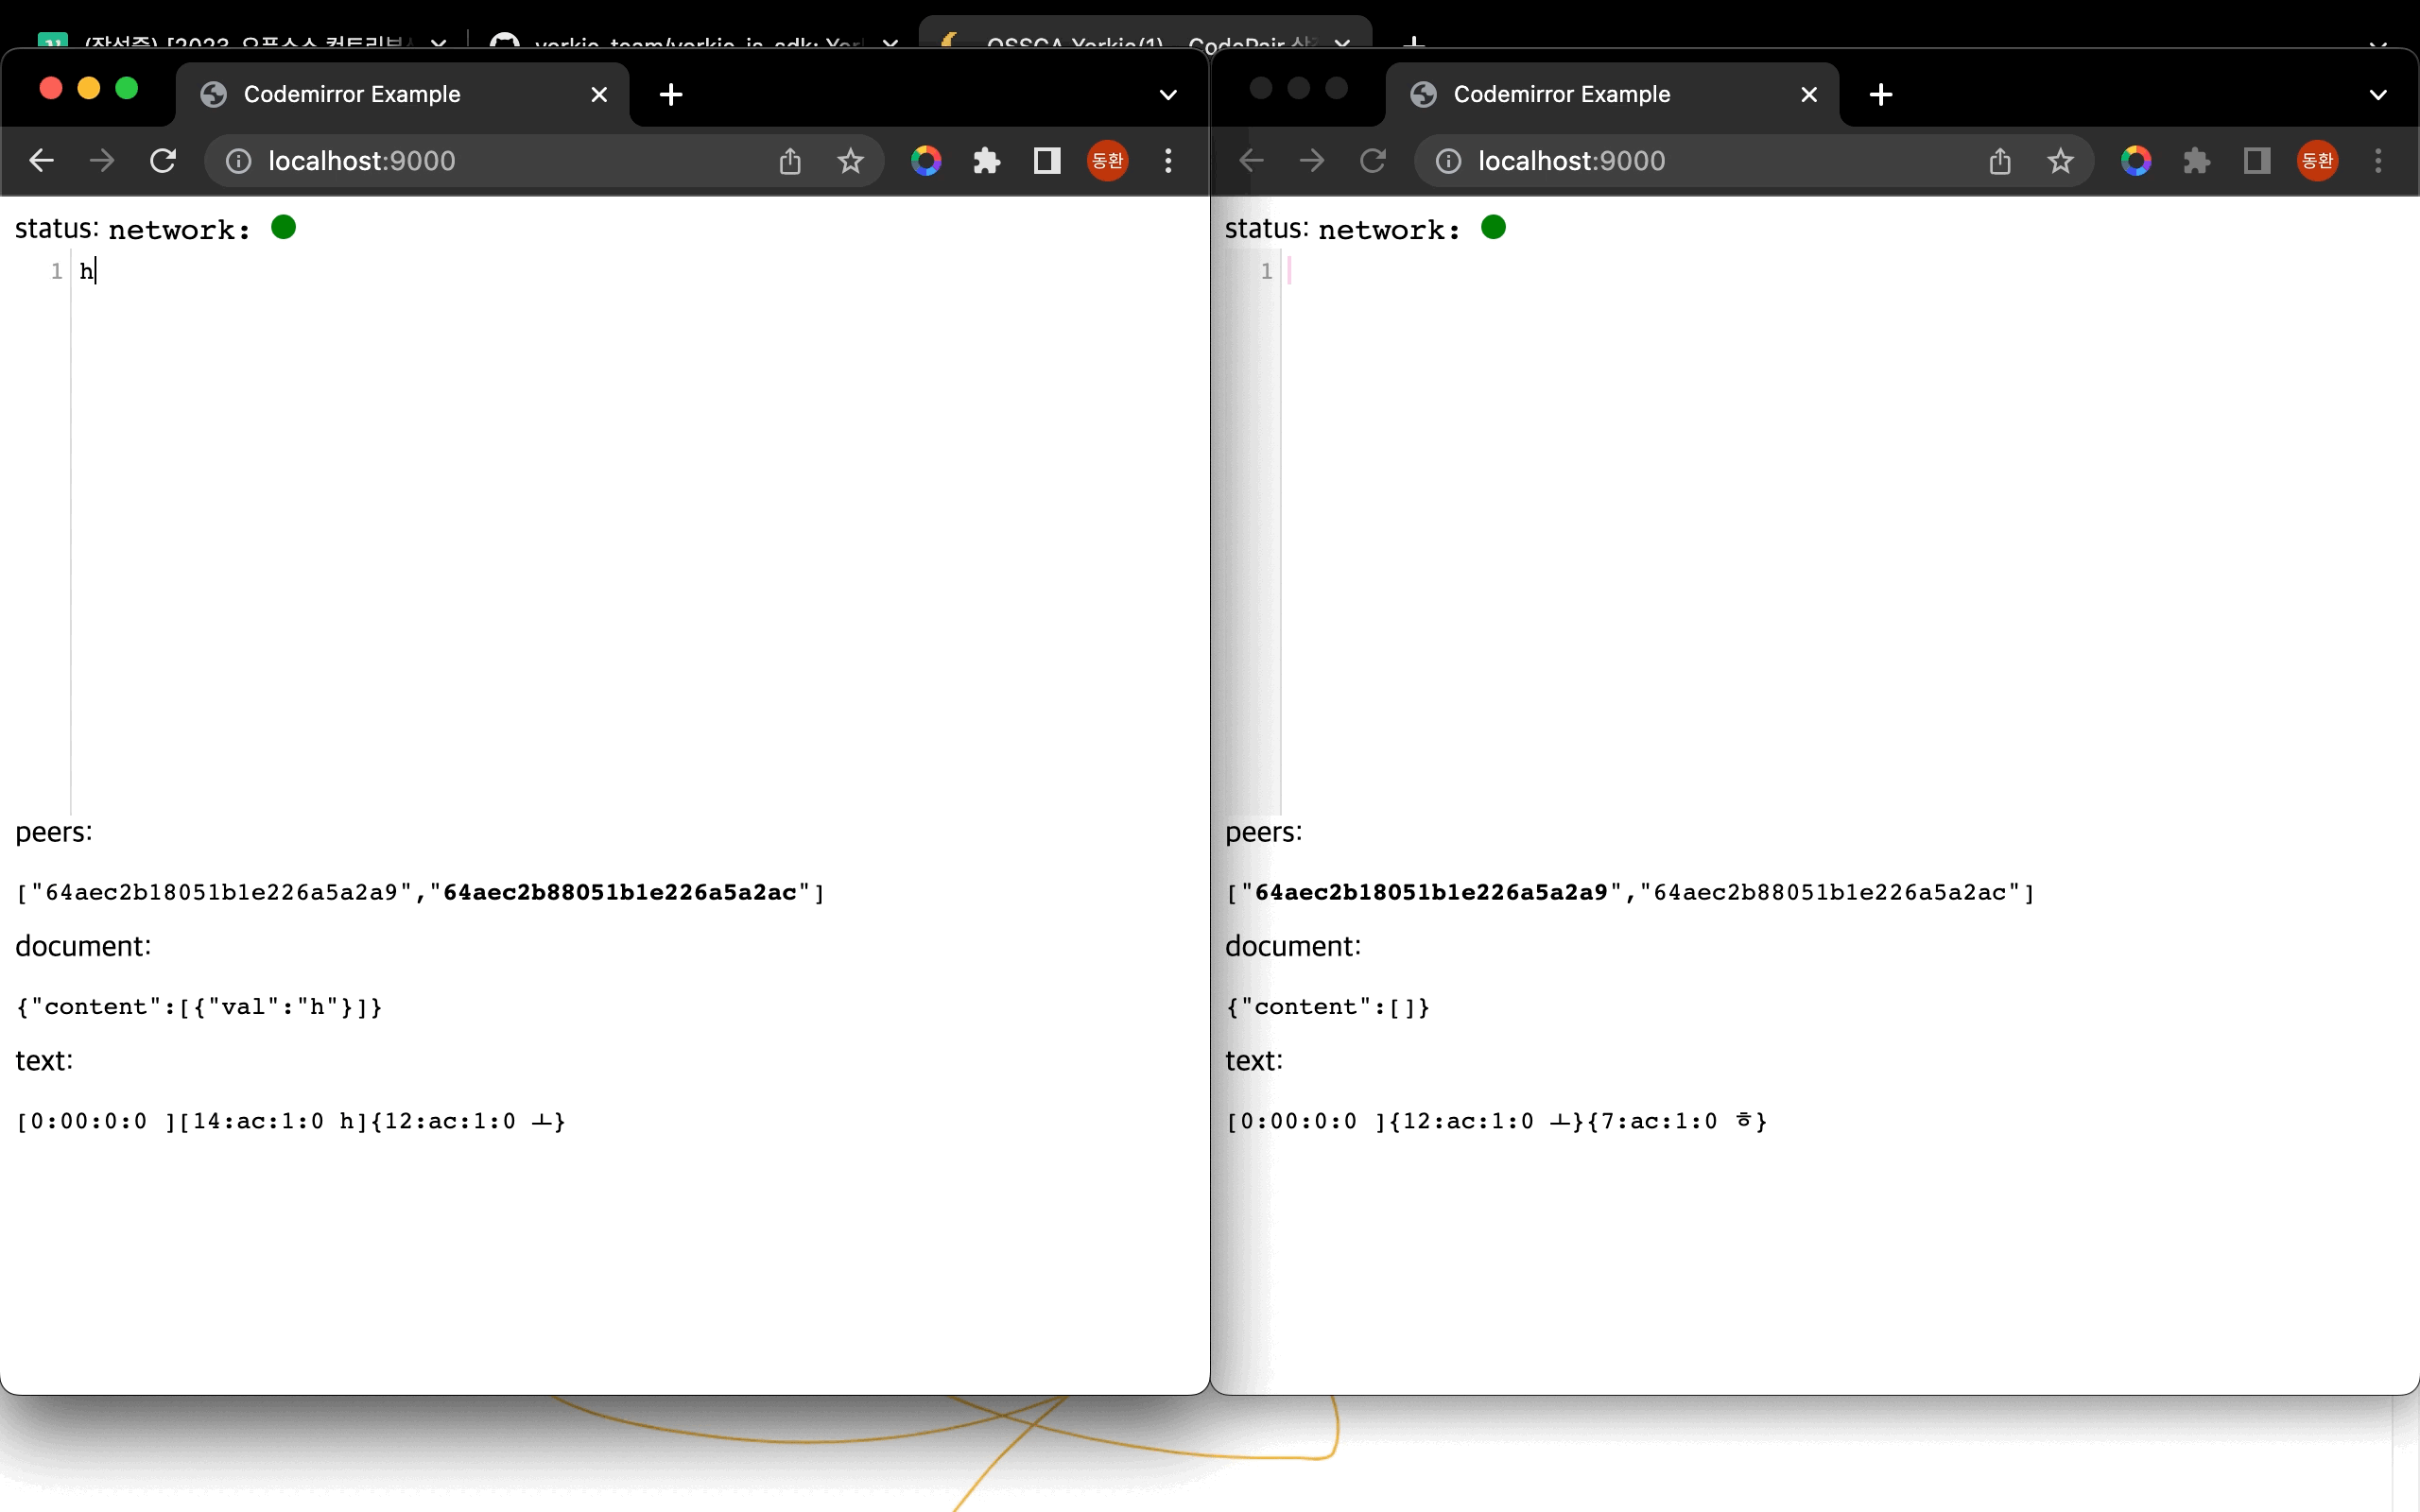Viewport: 2420px width, 1512px height.
Task: Toggle side panel icon in right window
Action: pos(2256,161)
